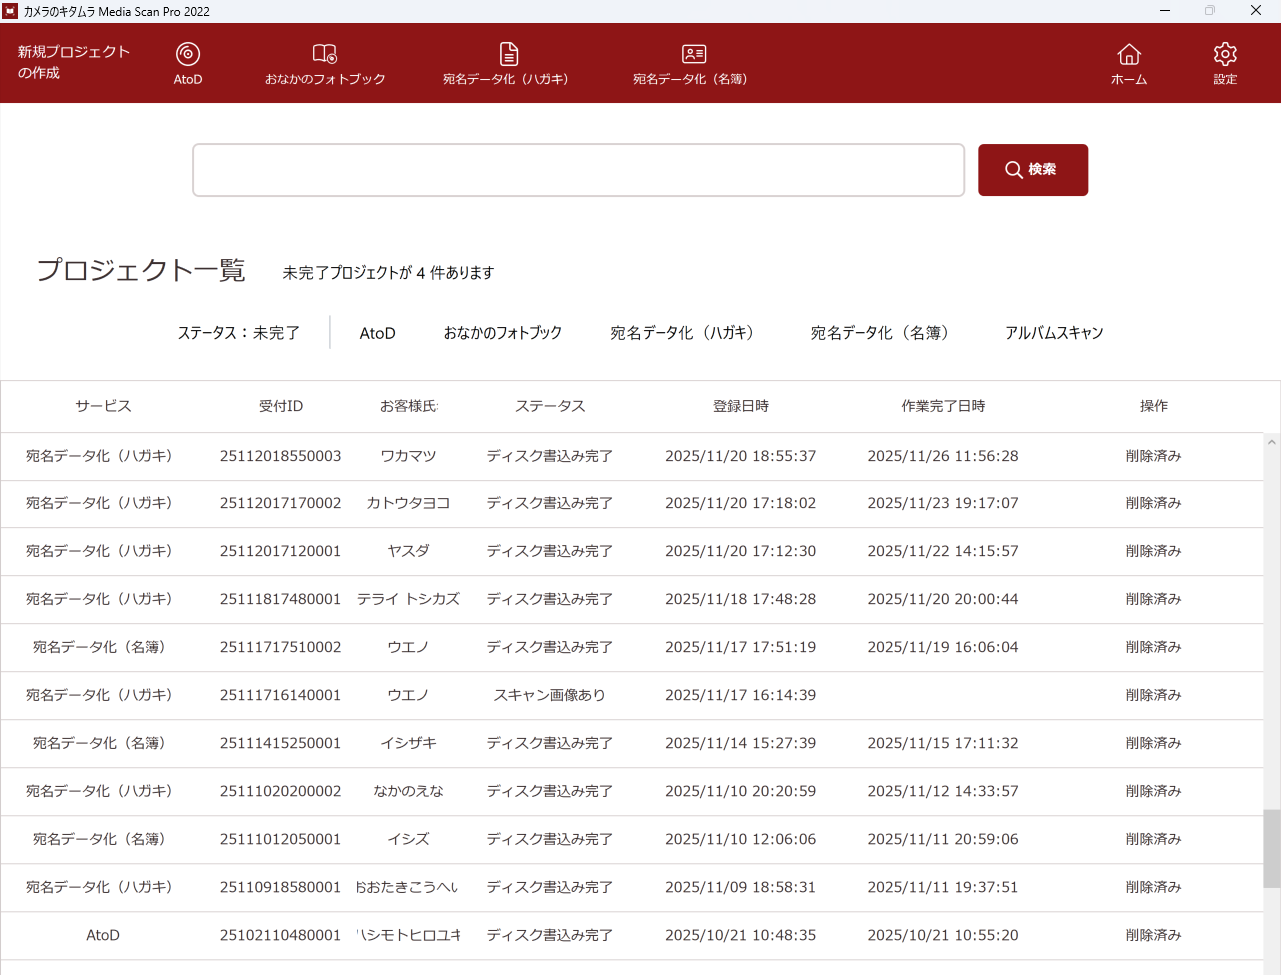Select the おなかのフォトブック toolbar icon
The width and height of the screenshot is (1281, 975).
(x=323, y=62)
